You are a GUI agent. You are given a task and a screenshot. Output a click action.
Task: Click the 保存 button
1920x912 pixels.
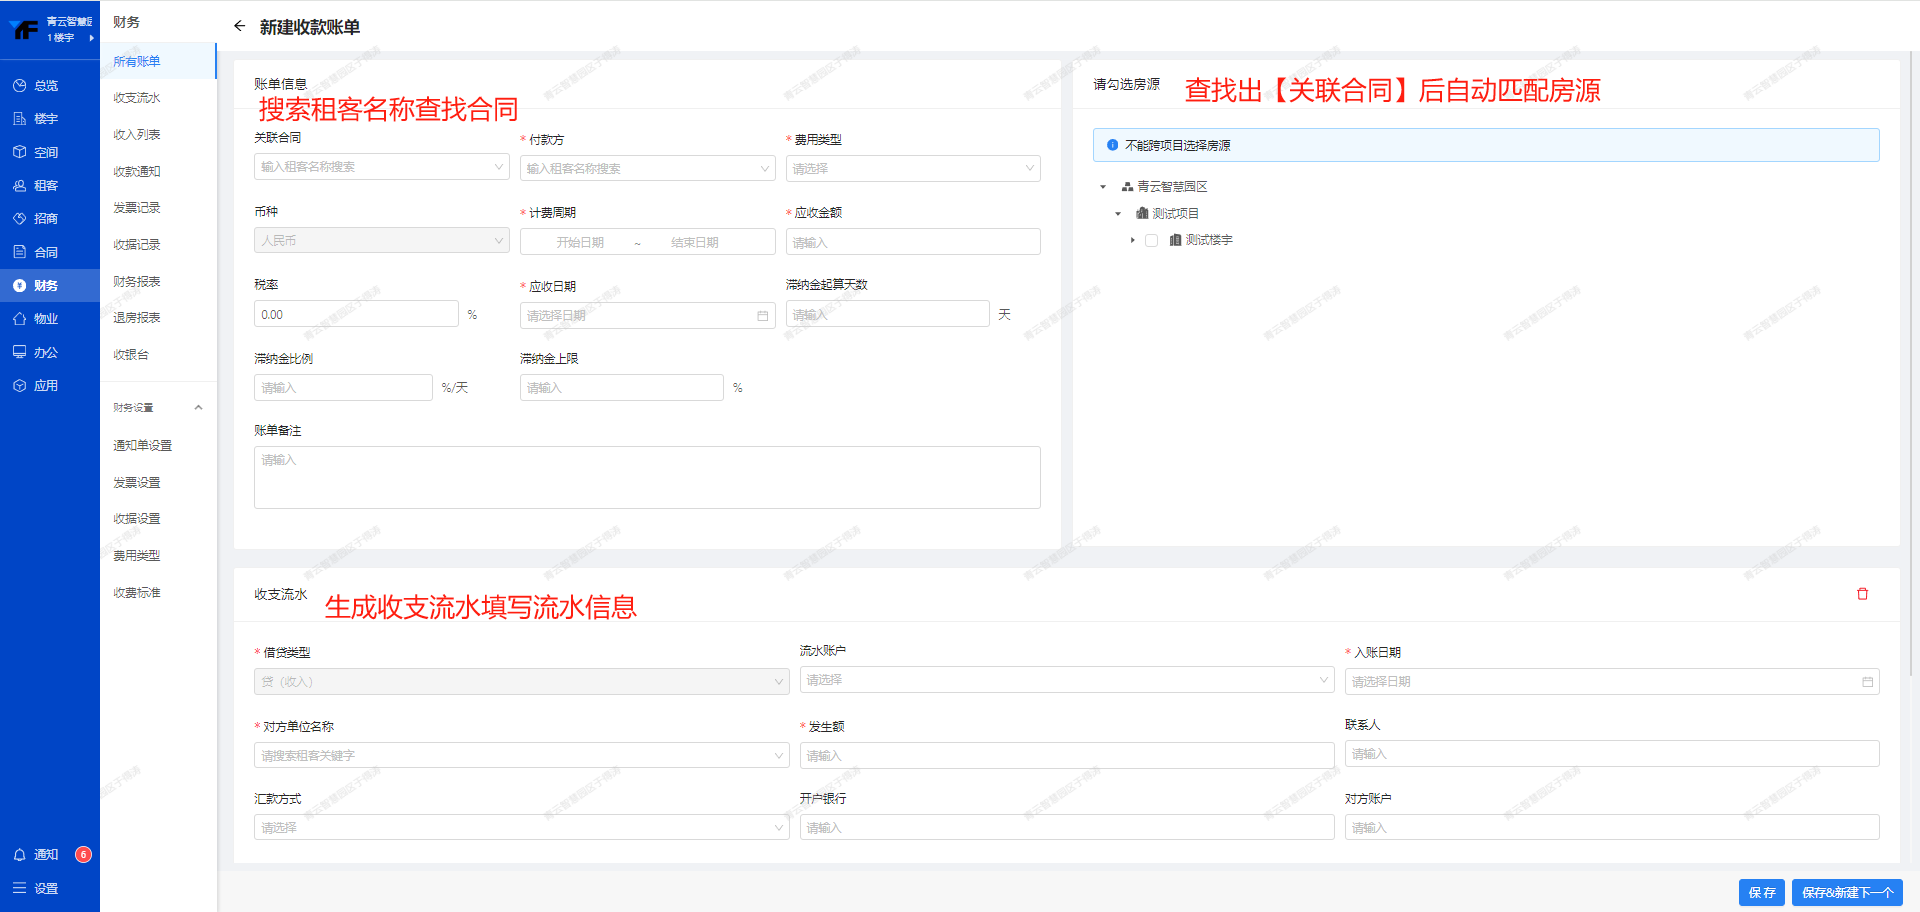pos(1761,892)
